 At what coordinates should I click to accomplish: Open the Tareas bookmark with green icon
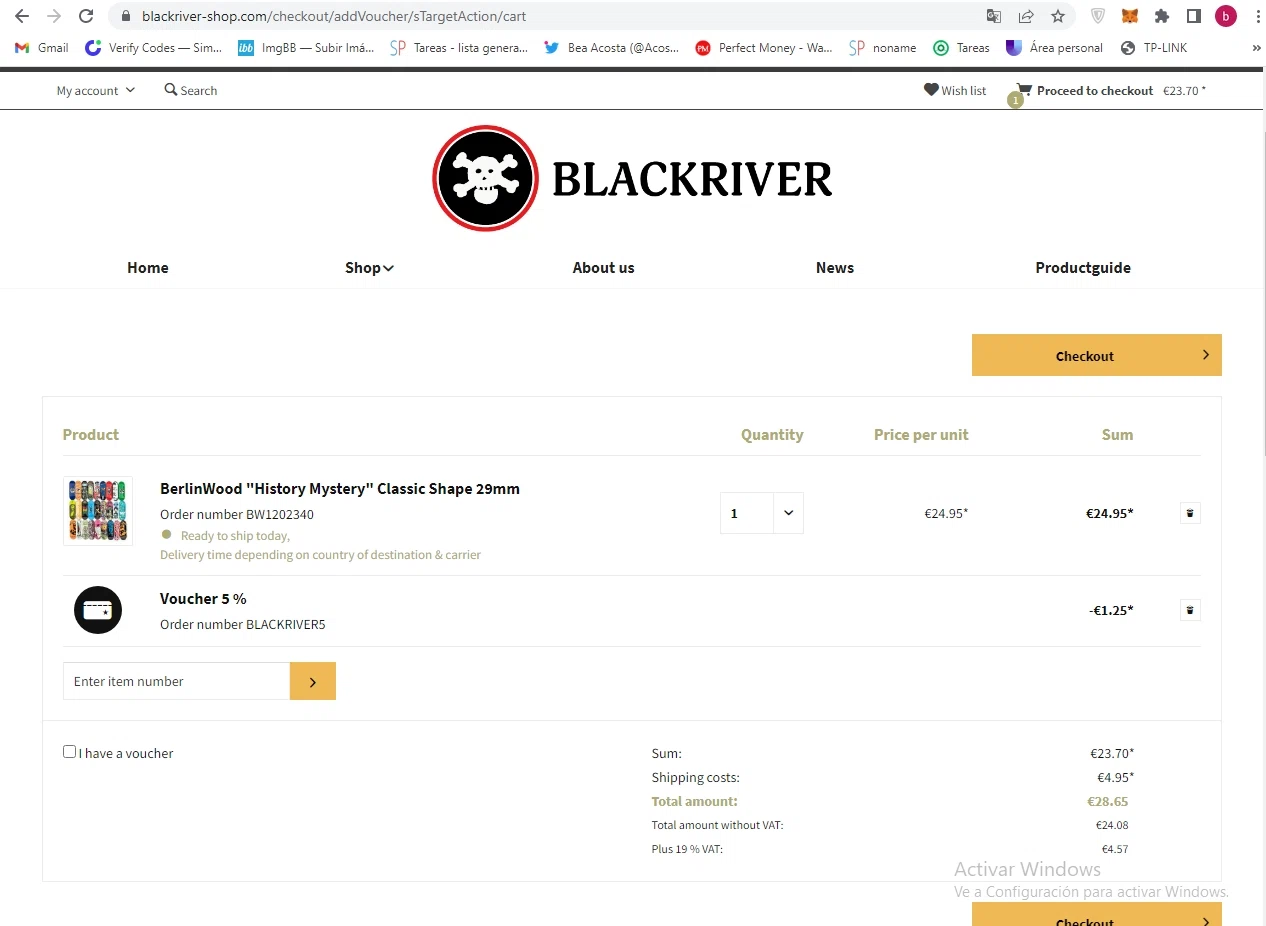coord(961,47)
